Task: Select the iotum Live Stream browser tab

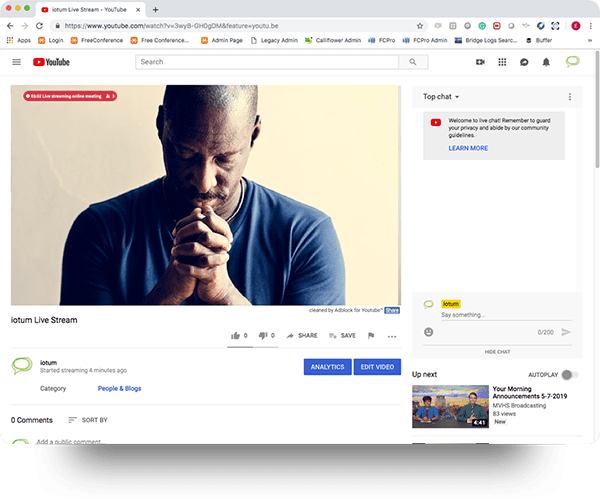Action: pos(90,10)
